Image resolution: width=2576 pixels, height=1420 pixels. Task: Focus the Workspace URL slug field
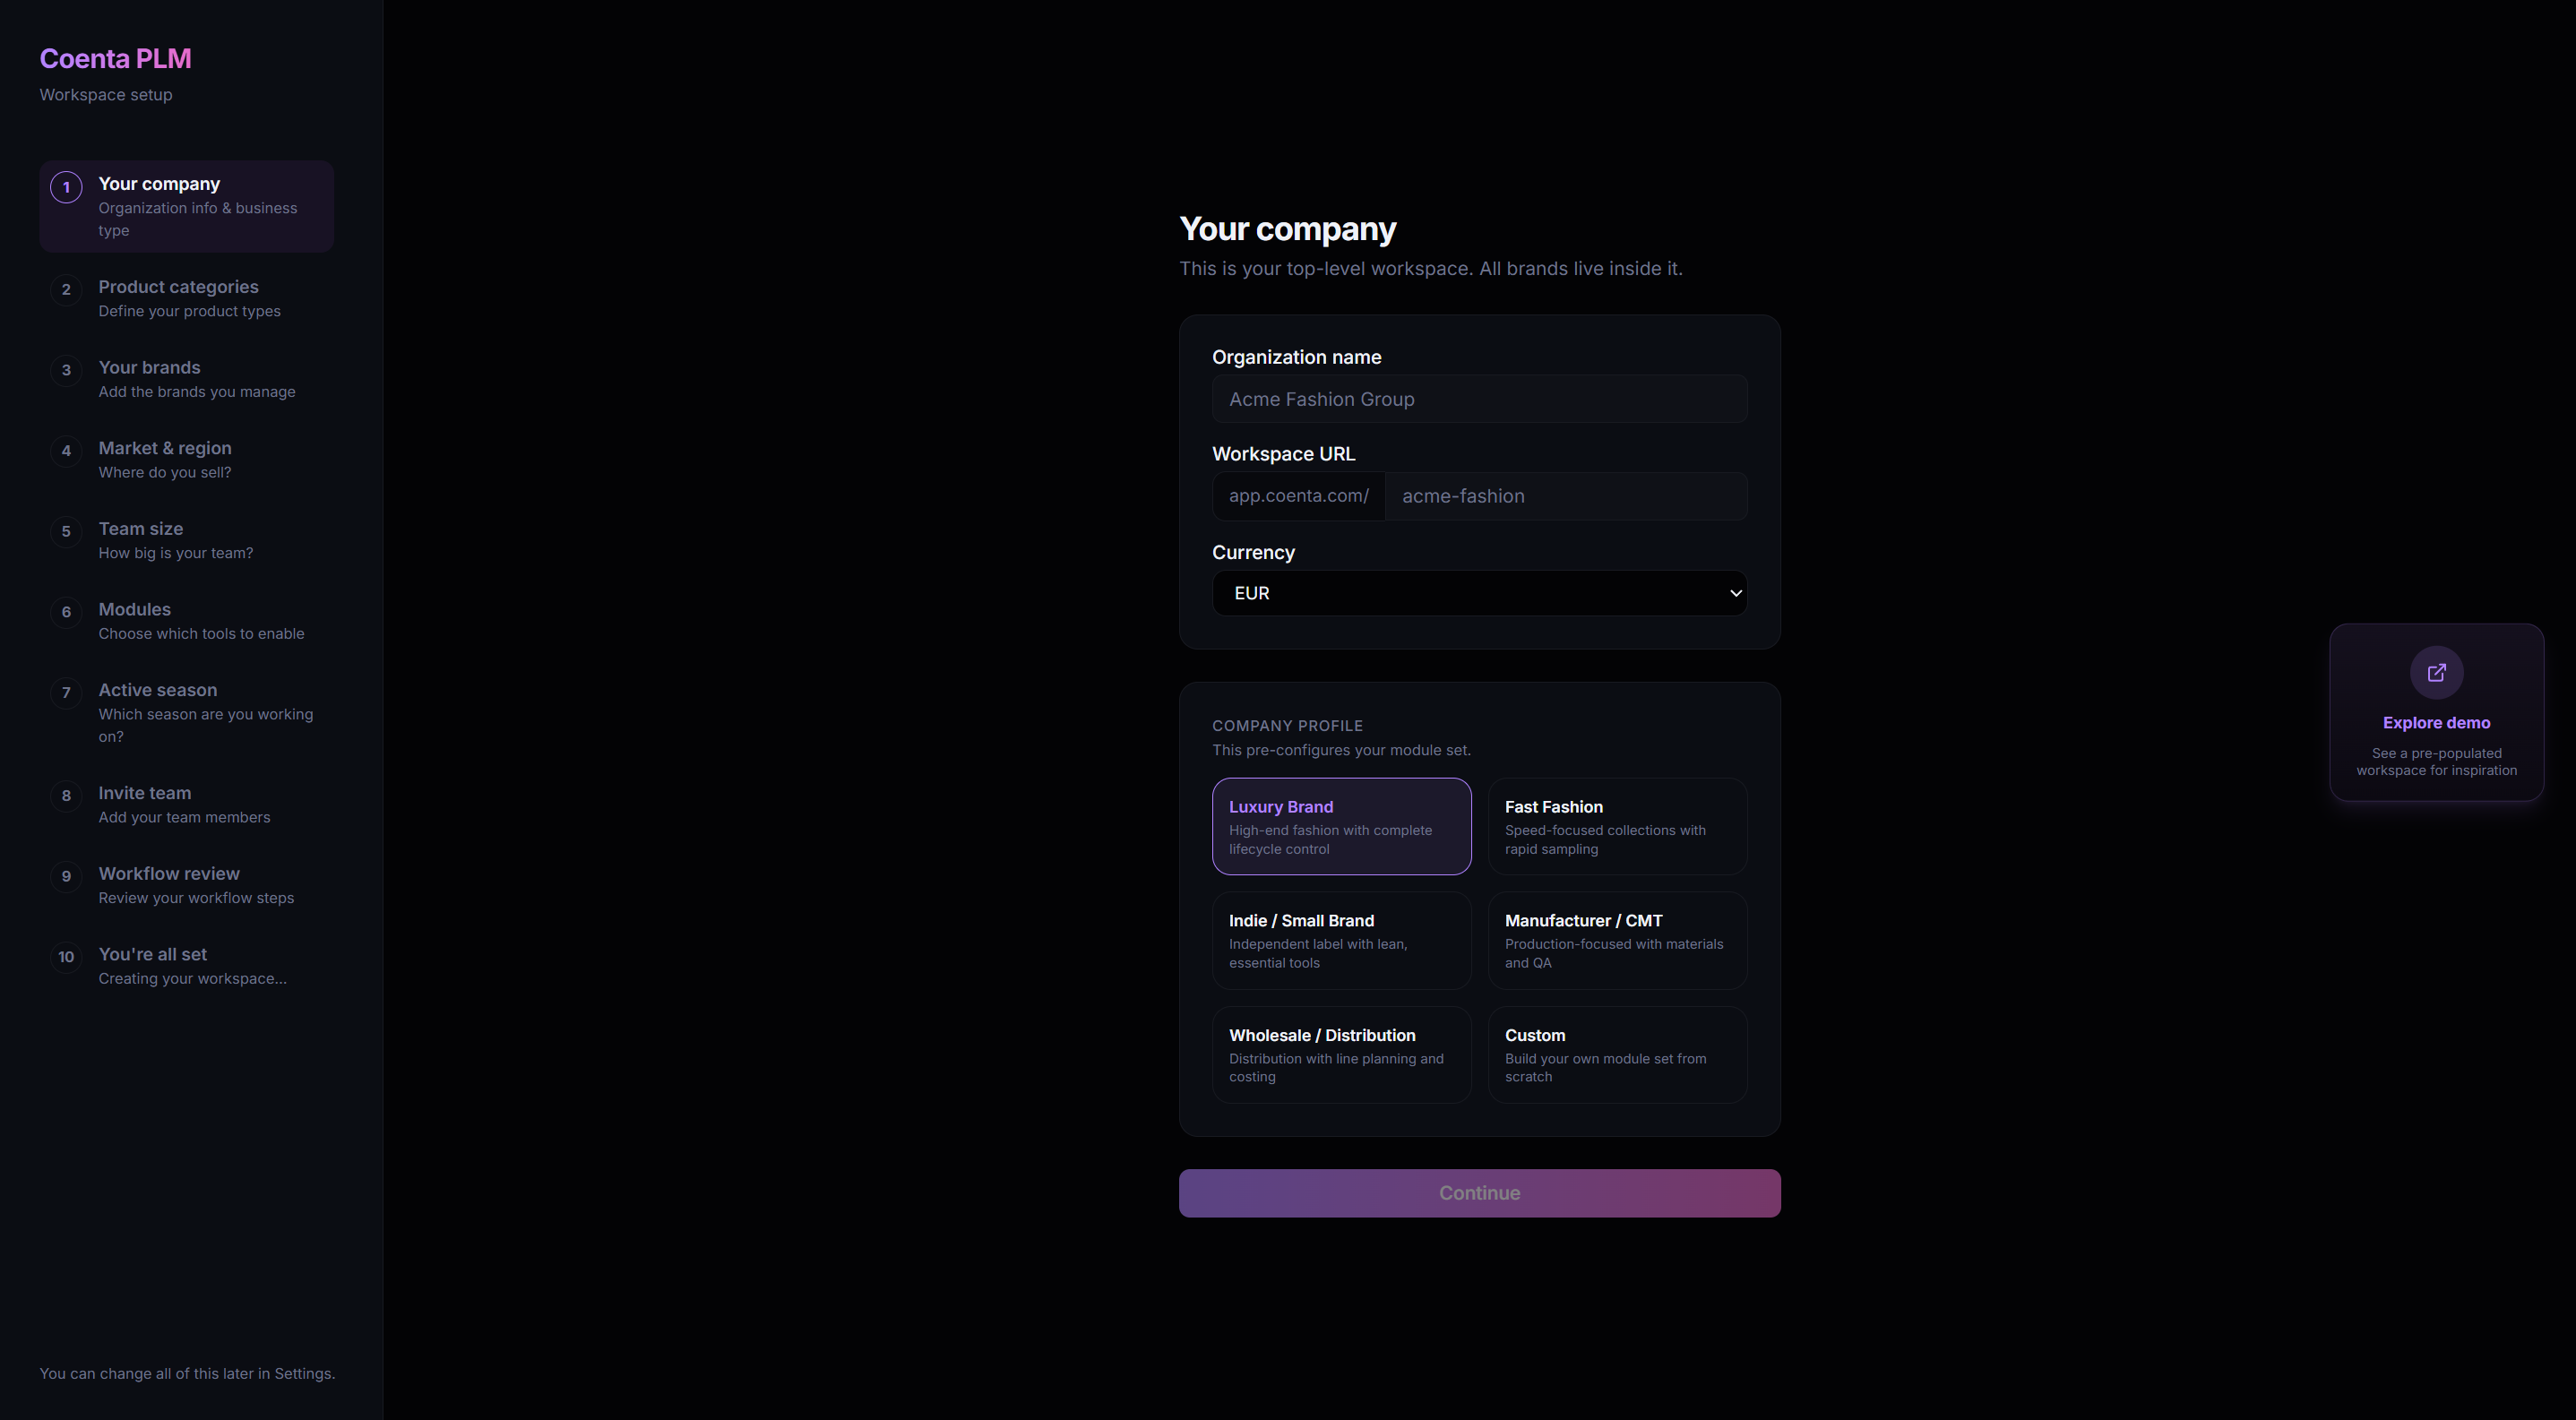(1566, 496)
